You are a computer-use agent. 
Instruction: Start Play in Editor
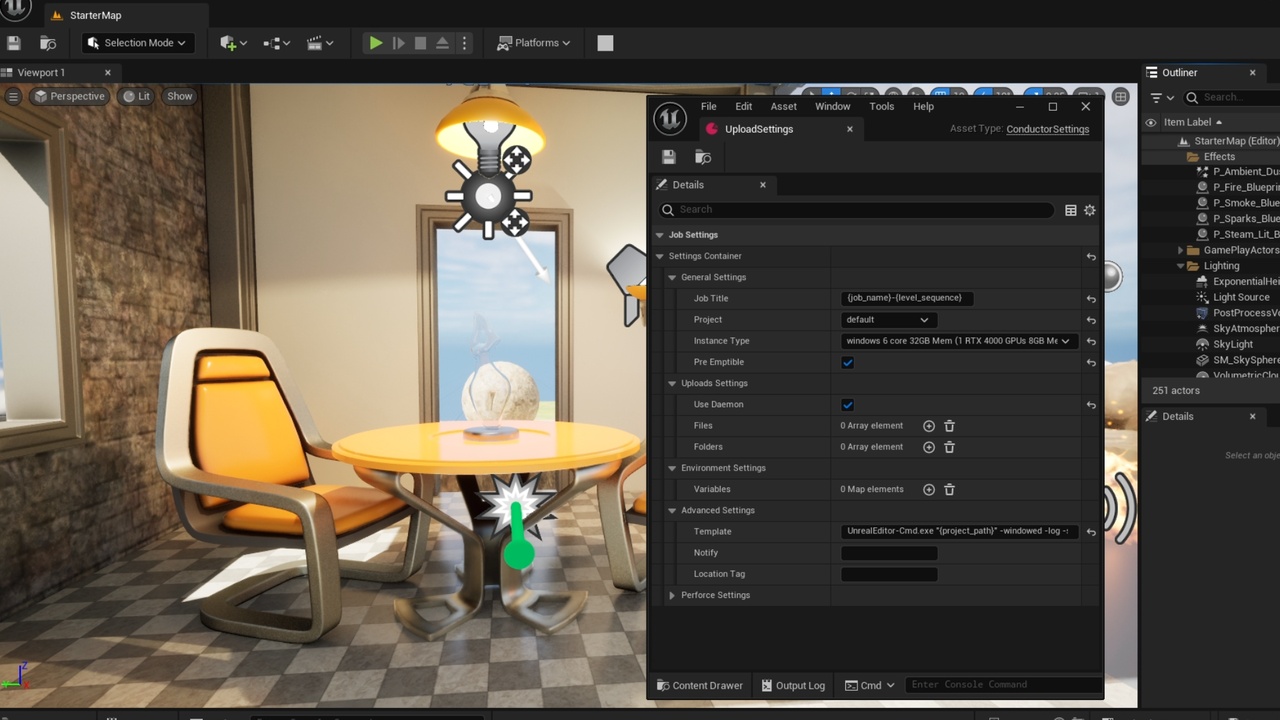tap(376, 43)
